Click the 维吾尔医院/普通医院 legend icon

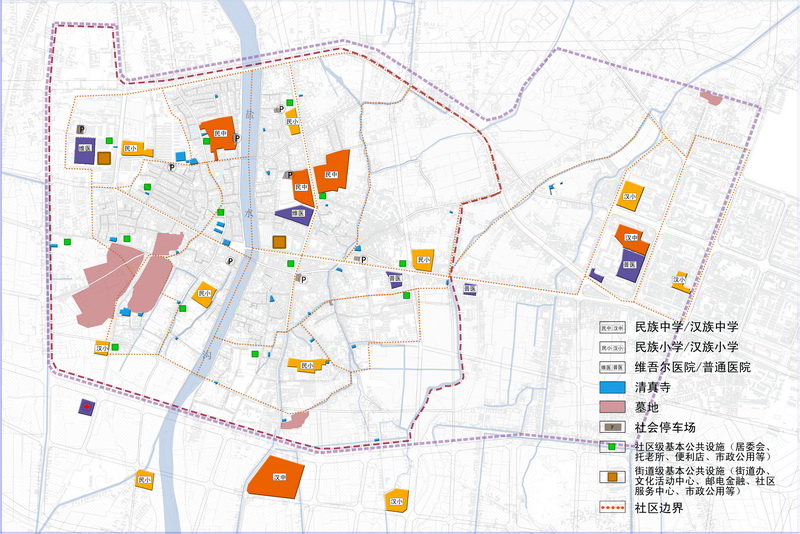click(612, 368)
